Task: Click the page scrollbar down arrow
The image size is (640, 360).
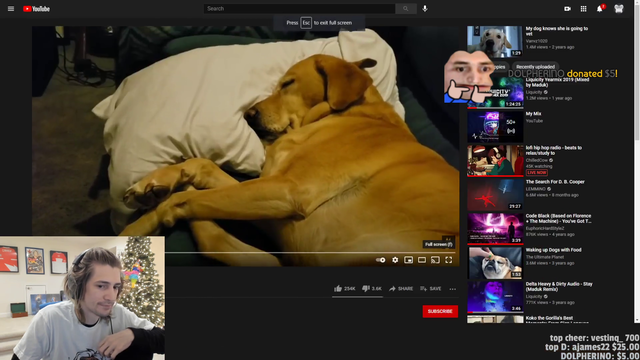Action: click(x=637, y=320)
